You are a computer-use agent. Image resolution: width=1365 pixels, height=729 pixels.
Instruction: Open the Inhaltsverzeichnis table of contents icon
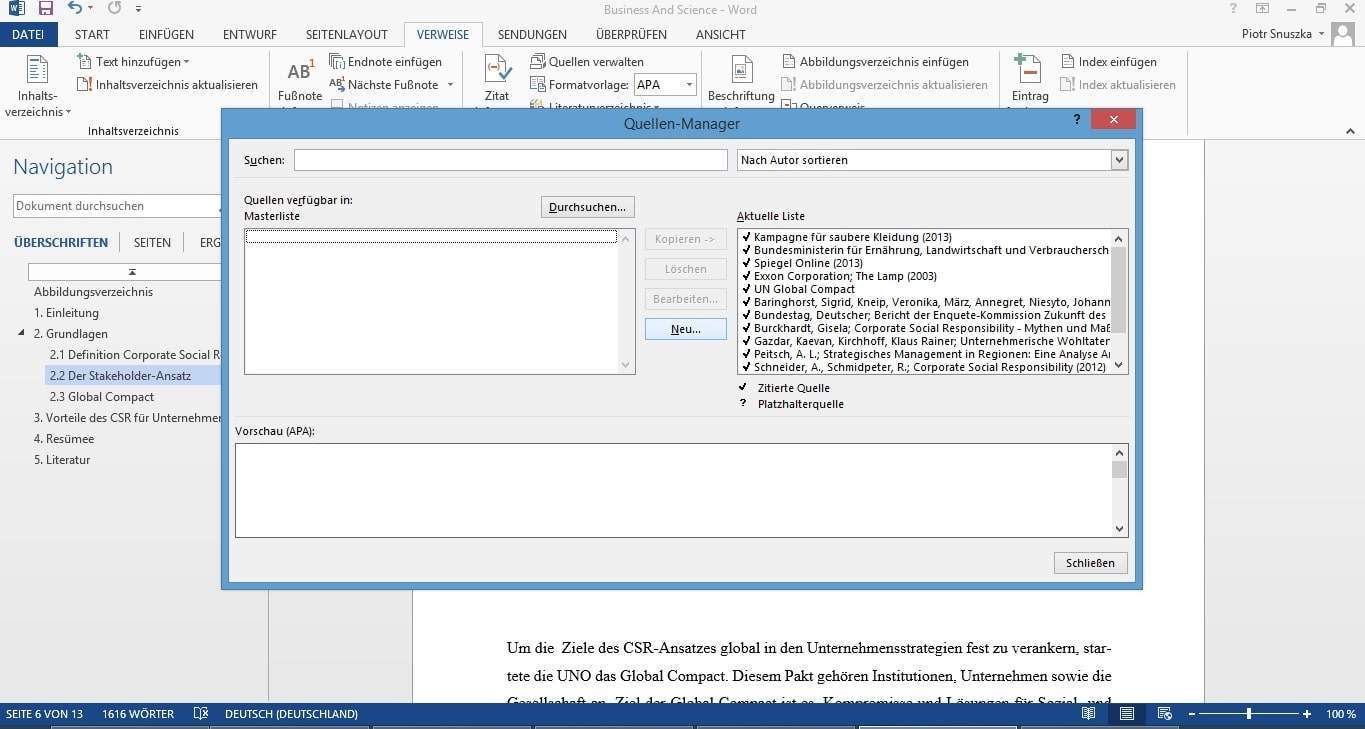(x=38, y=72)
